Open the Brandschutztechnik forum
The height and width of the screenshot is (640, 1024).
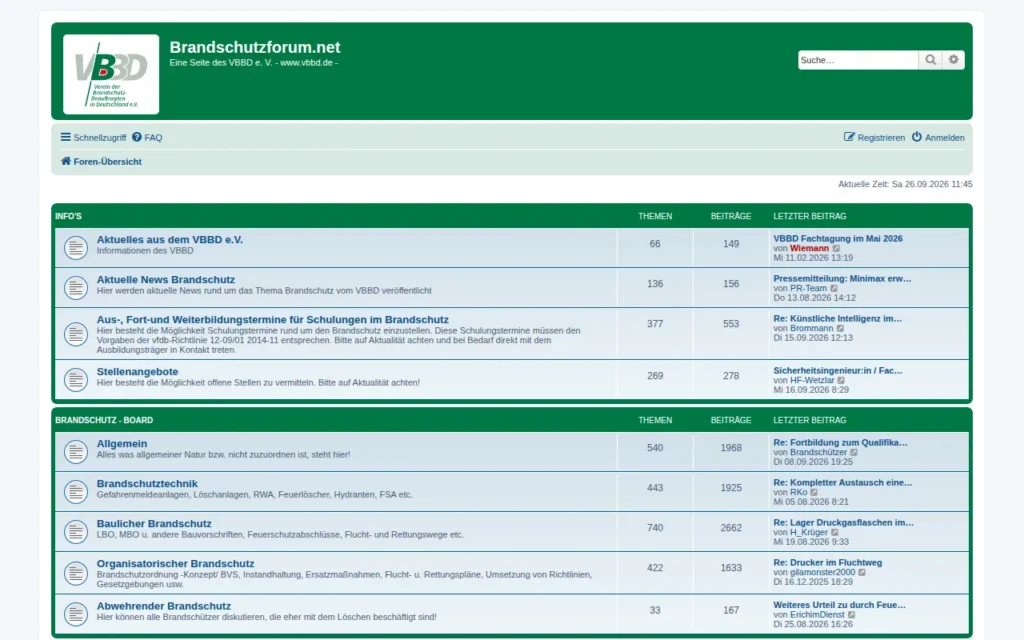[x=147, y=484]
